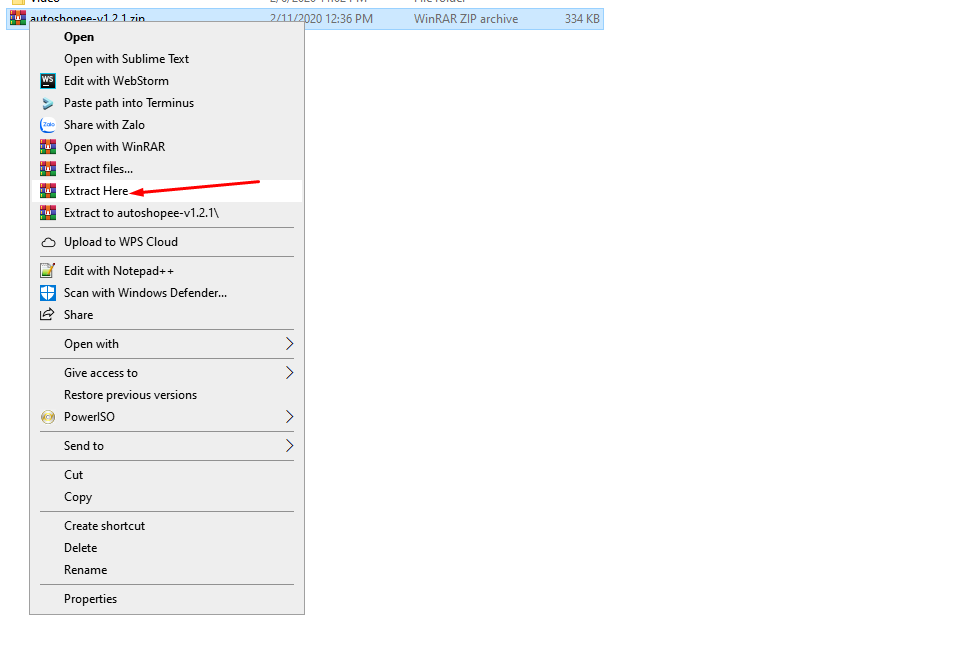Click the WebStorm icon in context menu

[48, 81]
